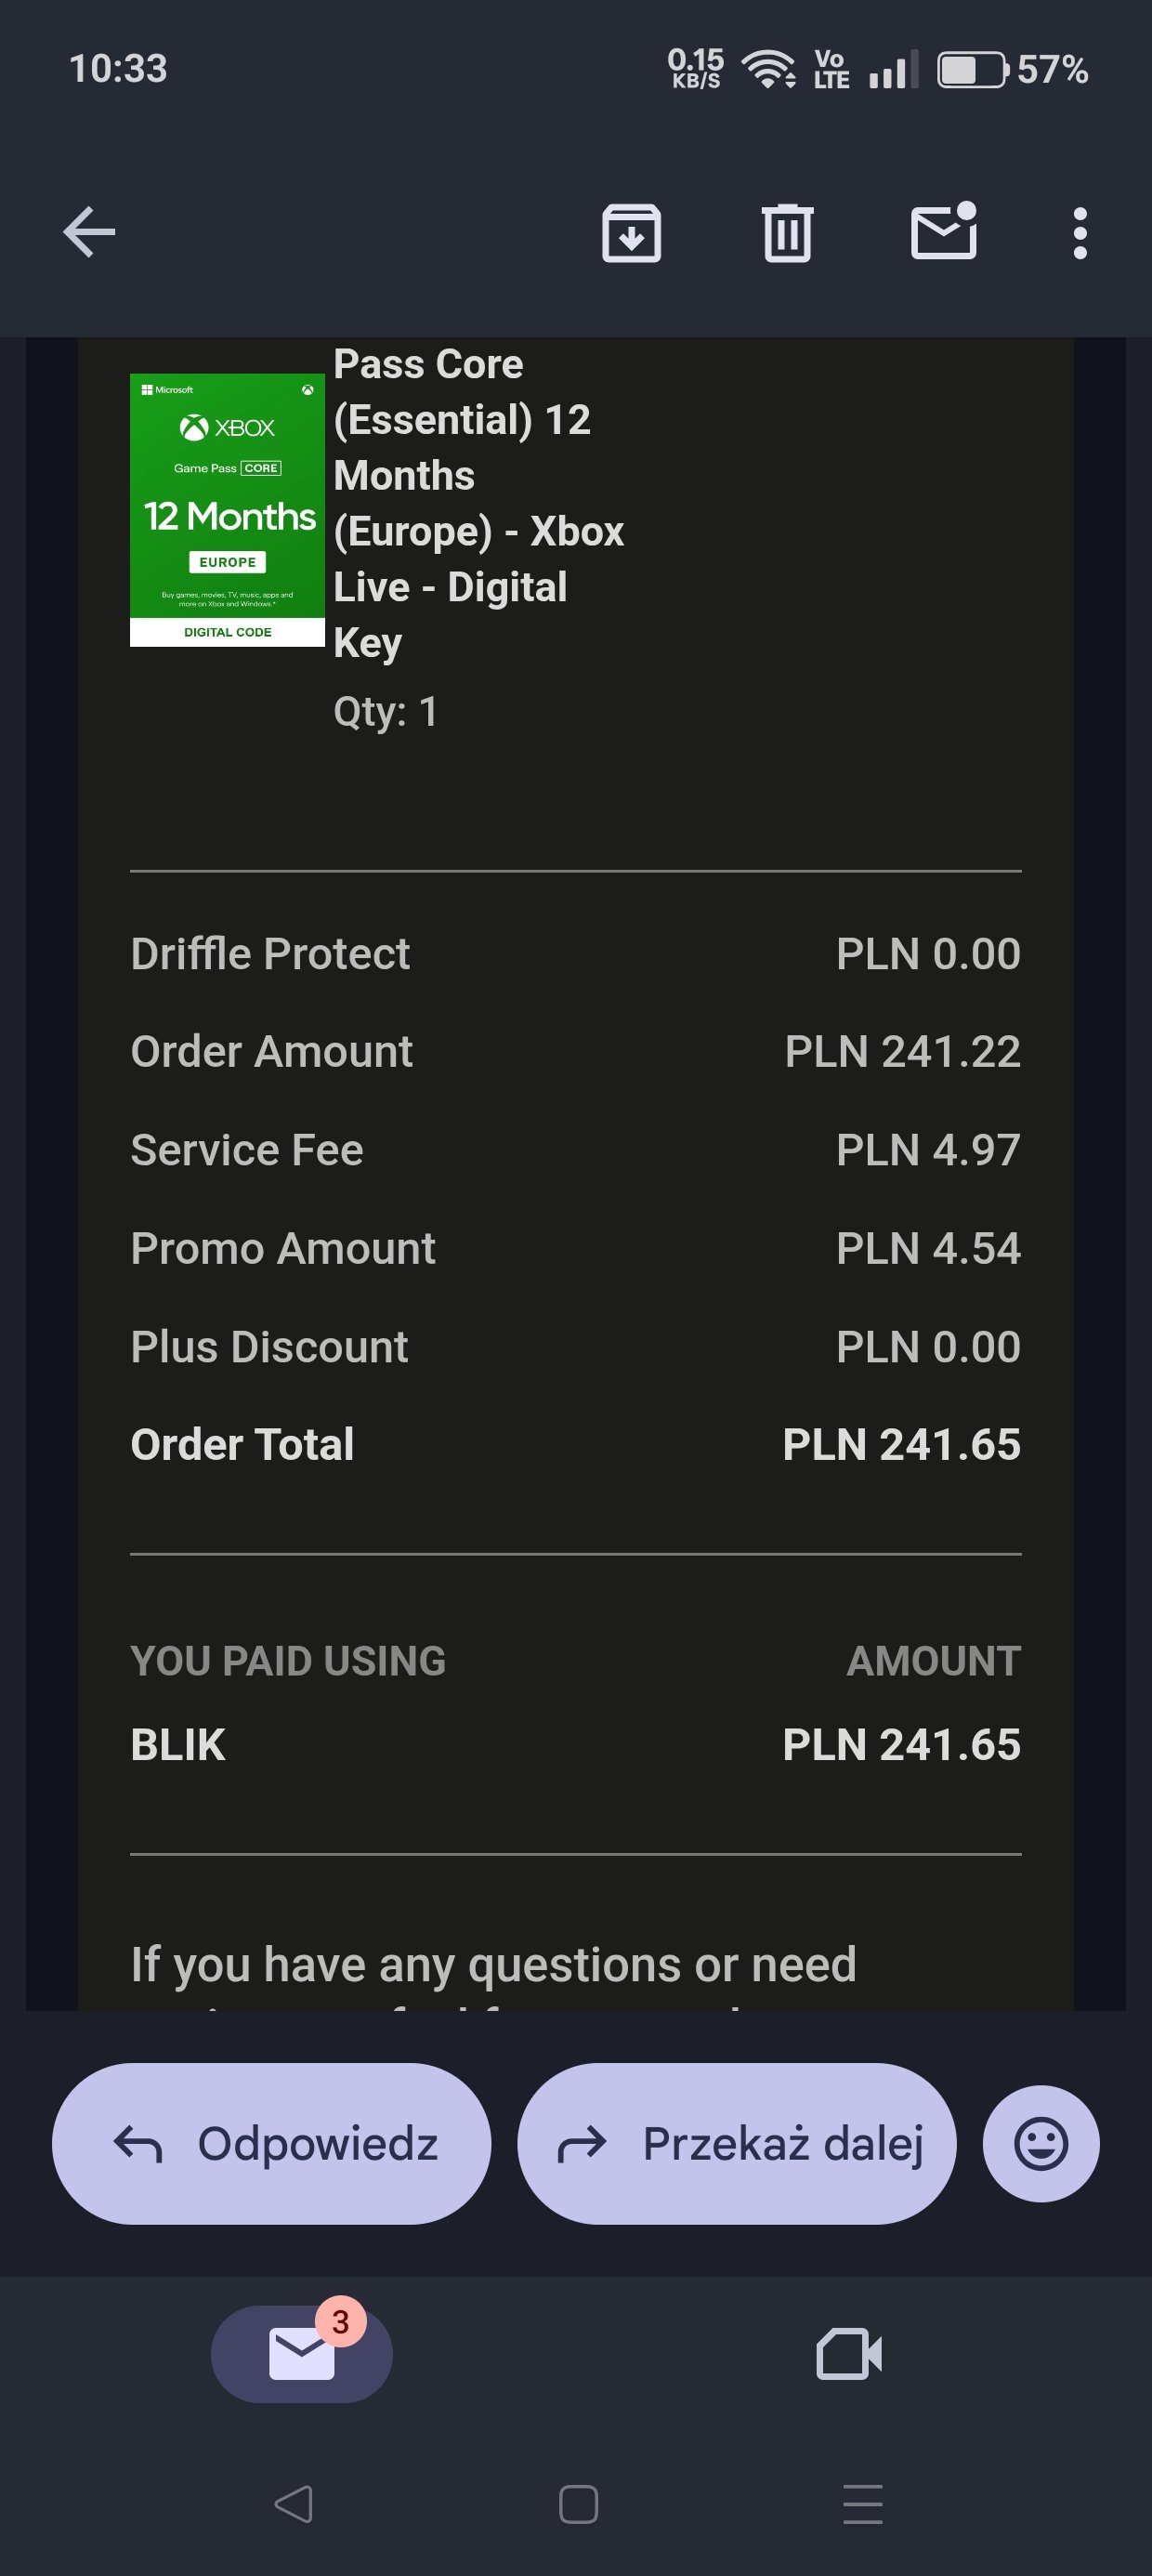Tap the back arrow to leave email
The height and width of the screenshot is (2576, 1152).
click(x=90, y=233)
